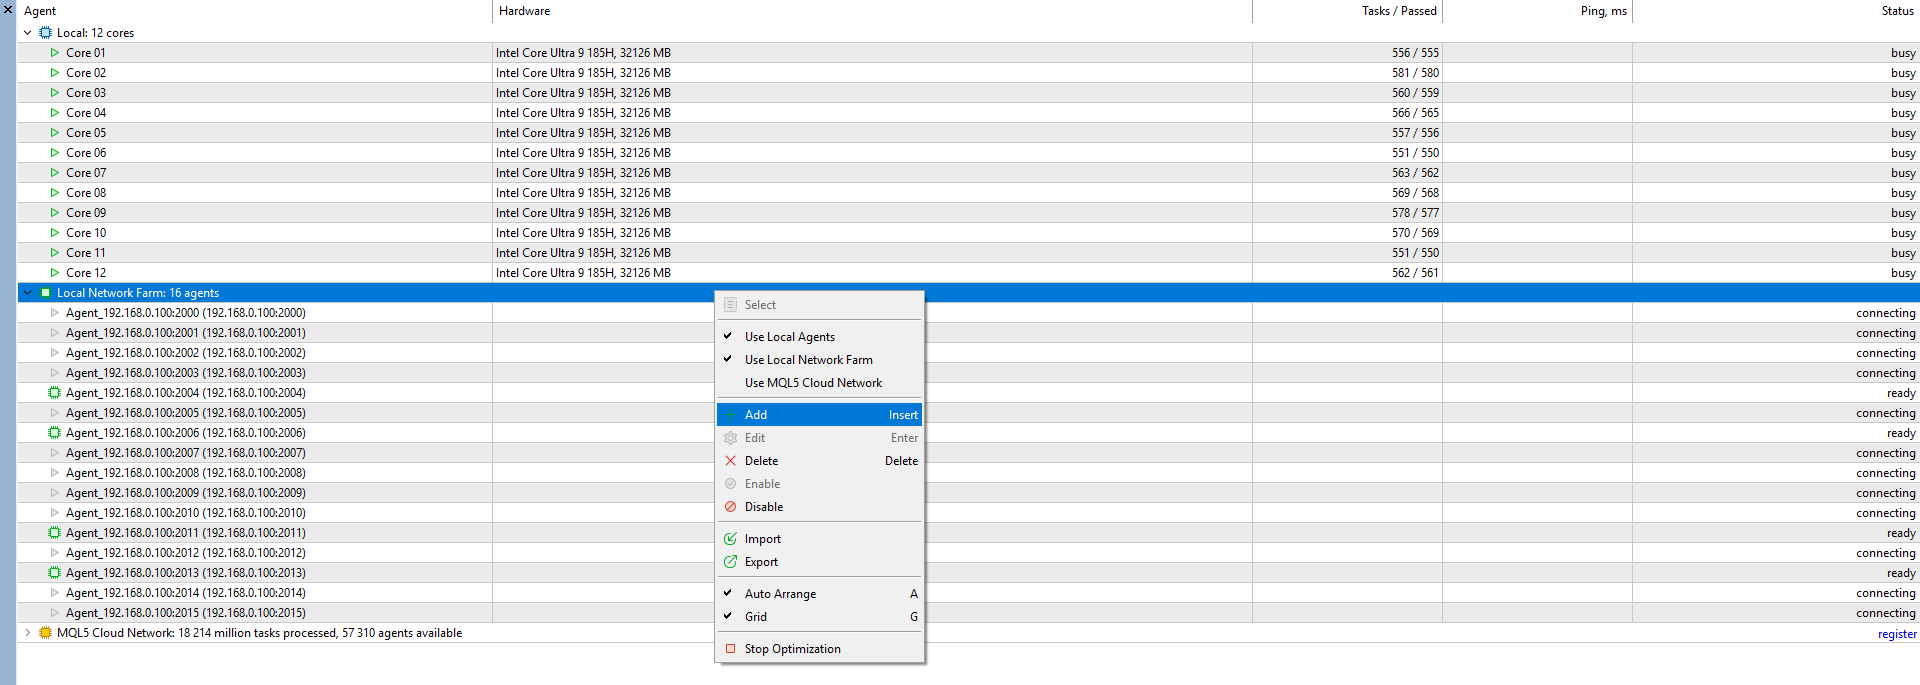This screenshot has width=1920, height=685.
Task: Click ready status of Agent_192.168.0.100:2004
Action: (x=1901, y=393)
